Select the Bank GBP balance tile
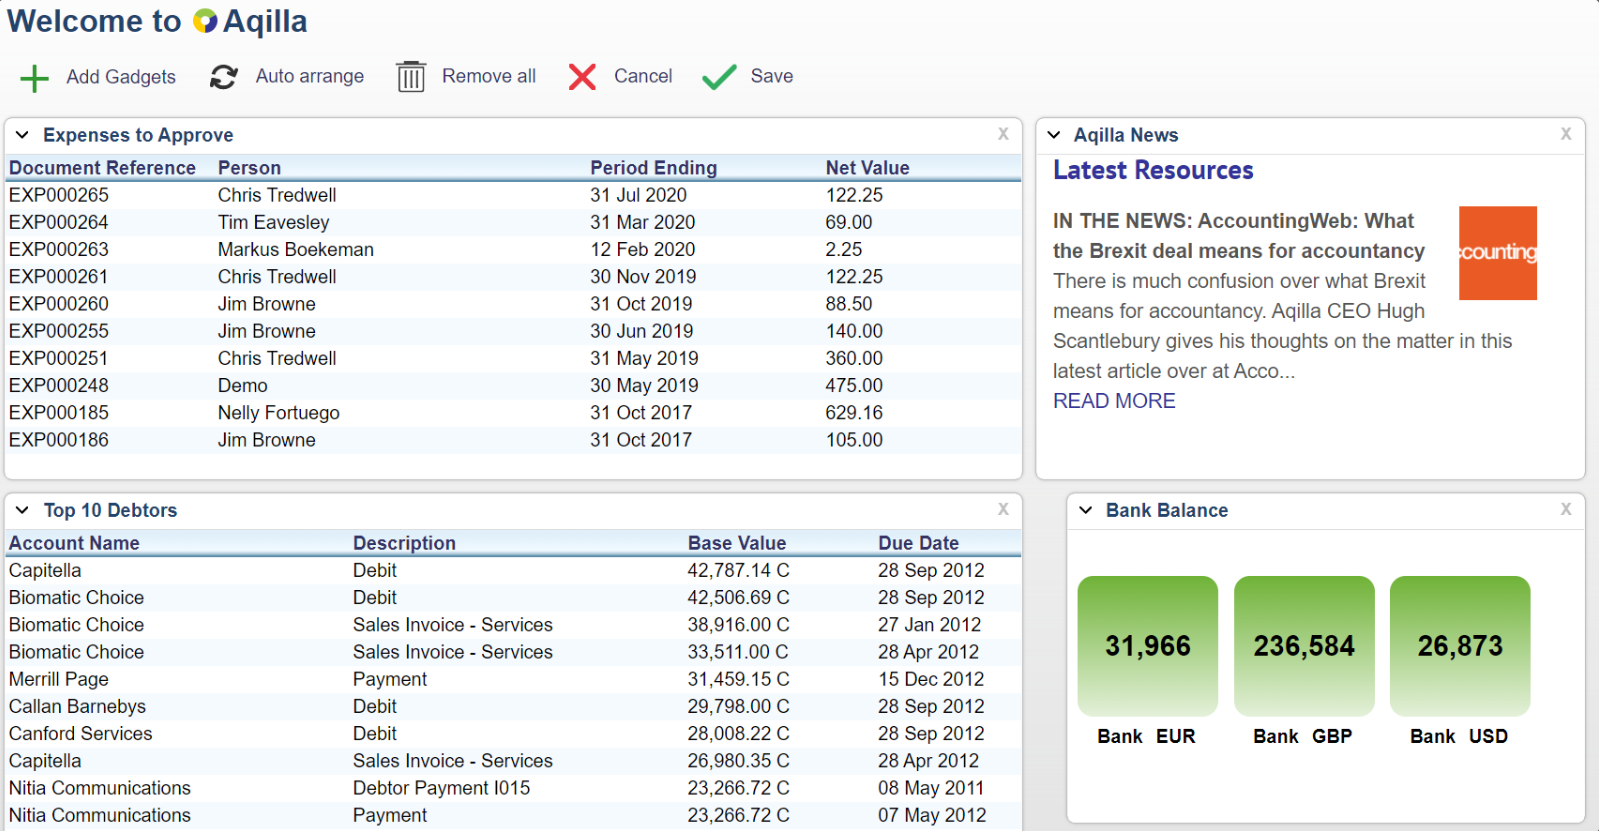 [1304, 646]
